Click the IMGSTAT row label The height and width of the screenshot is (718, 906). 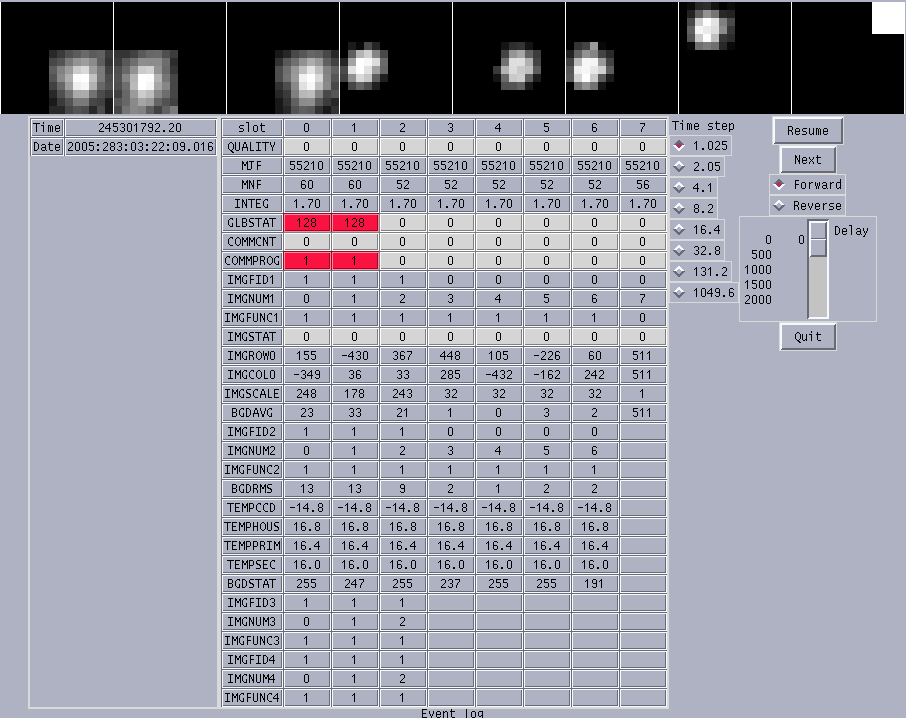click(x=252, y=337)
